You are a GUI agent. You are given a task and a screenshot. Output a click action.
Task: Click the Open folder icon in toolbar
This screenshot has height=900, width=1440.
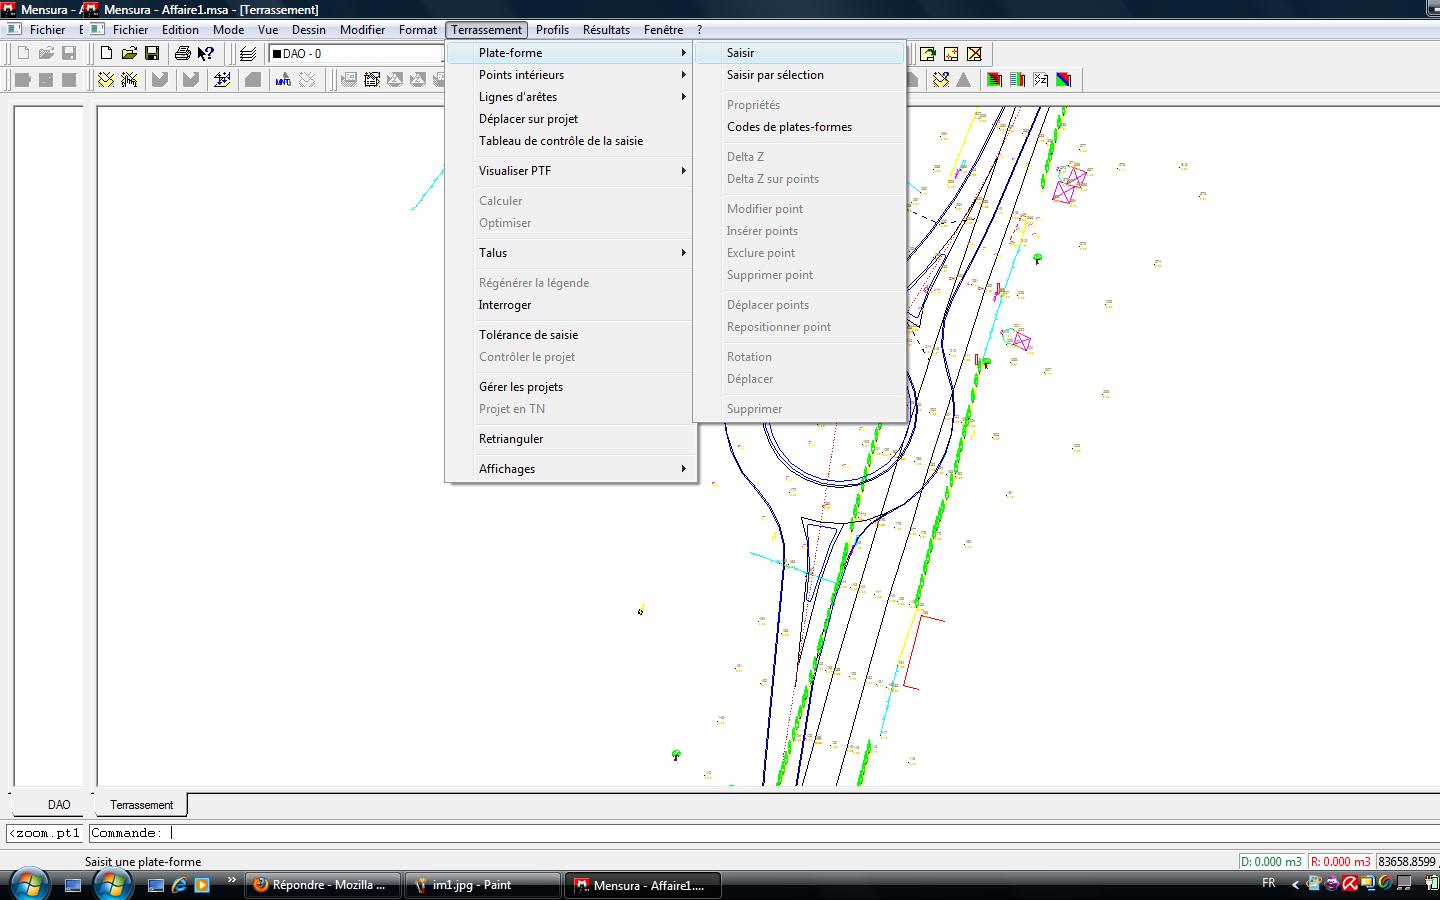point(129,53)
